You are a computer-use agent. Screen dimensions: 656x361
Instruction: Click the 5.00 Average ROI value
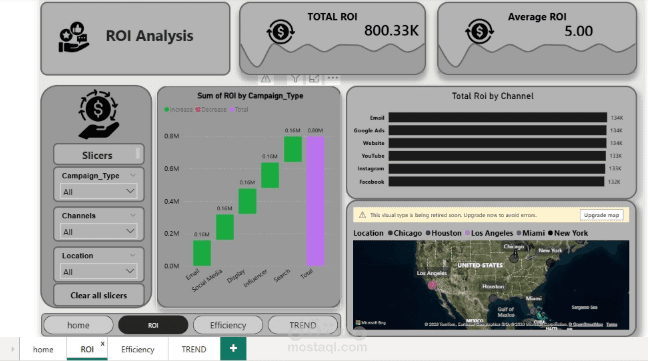coord(579,31)
